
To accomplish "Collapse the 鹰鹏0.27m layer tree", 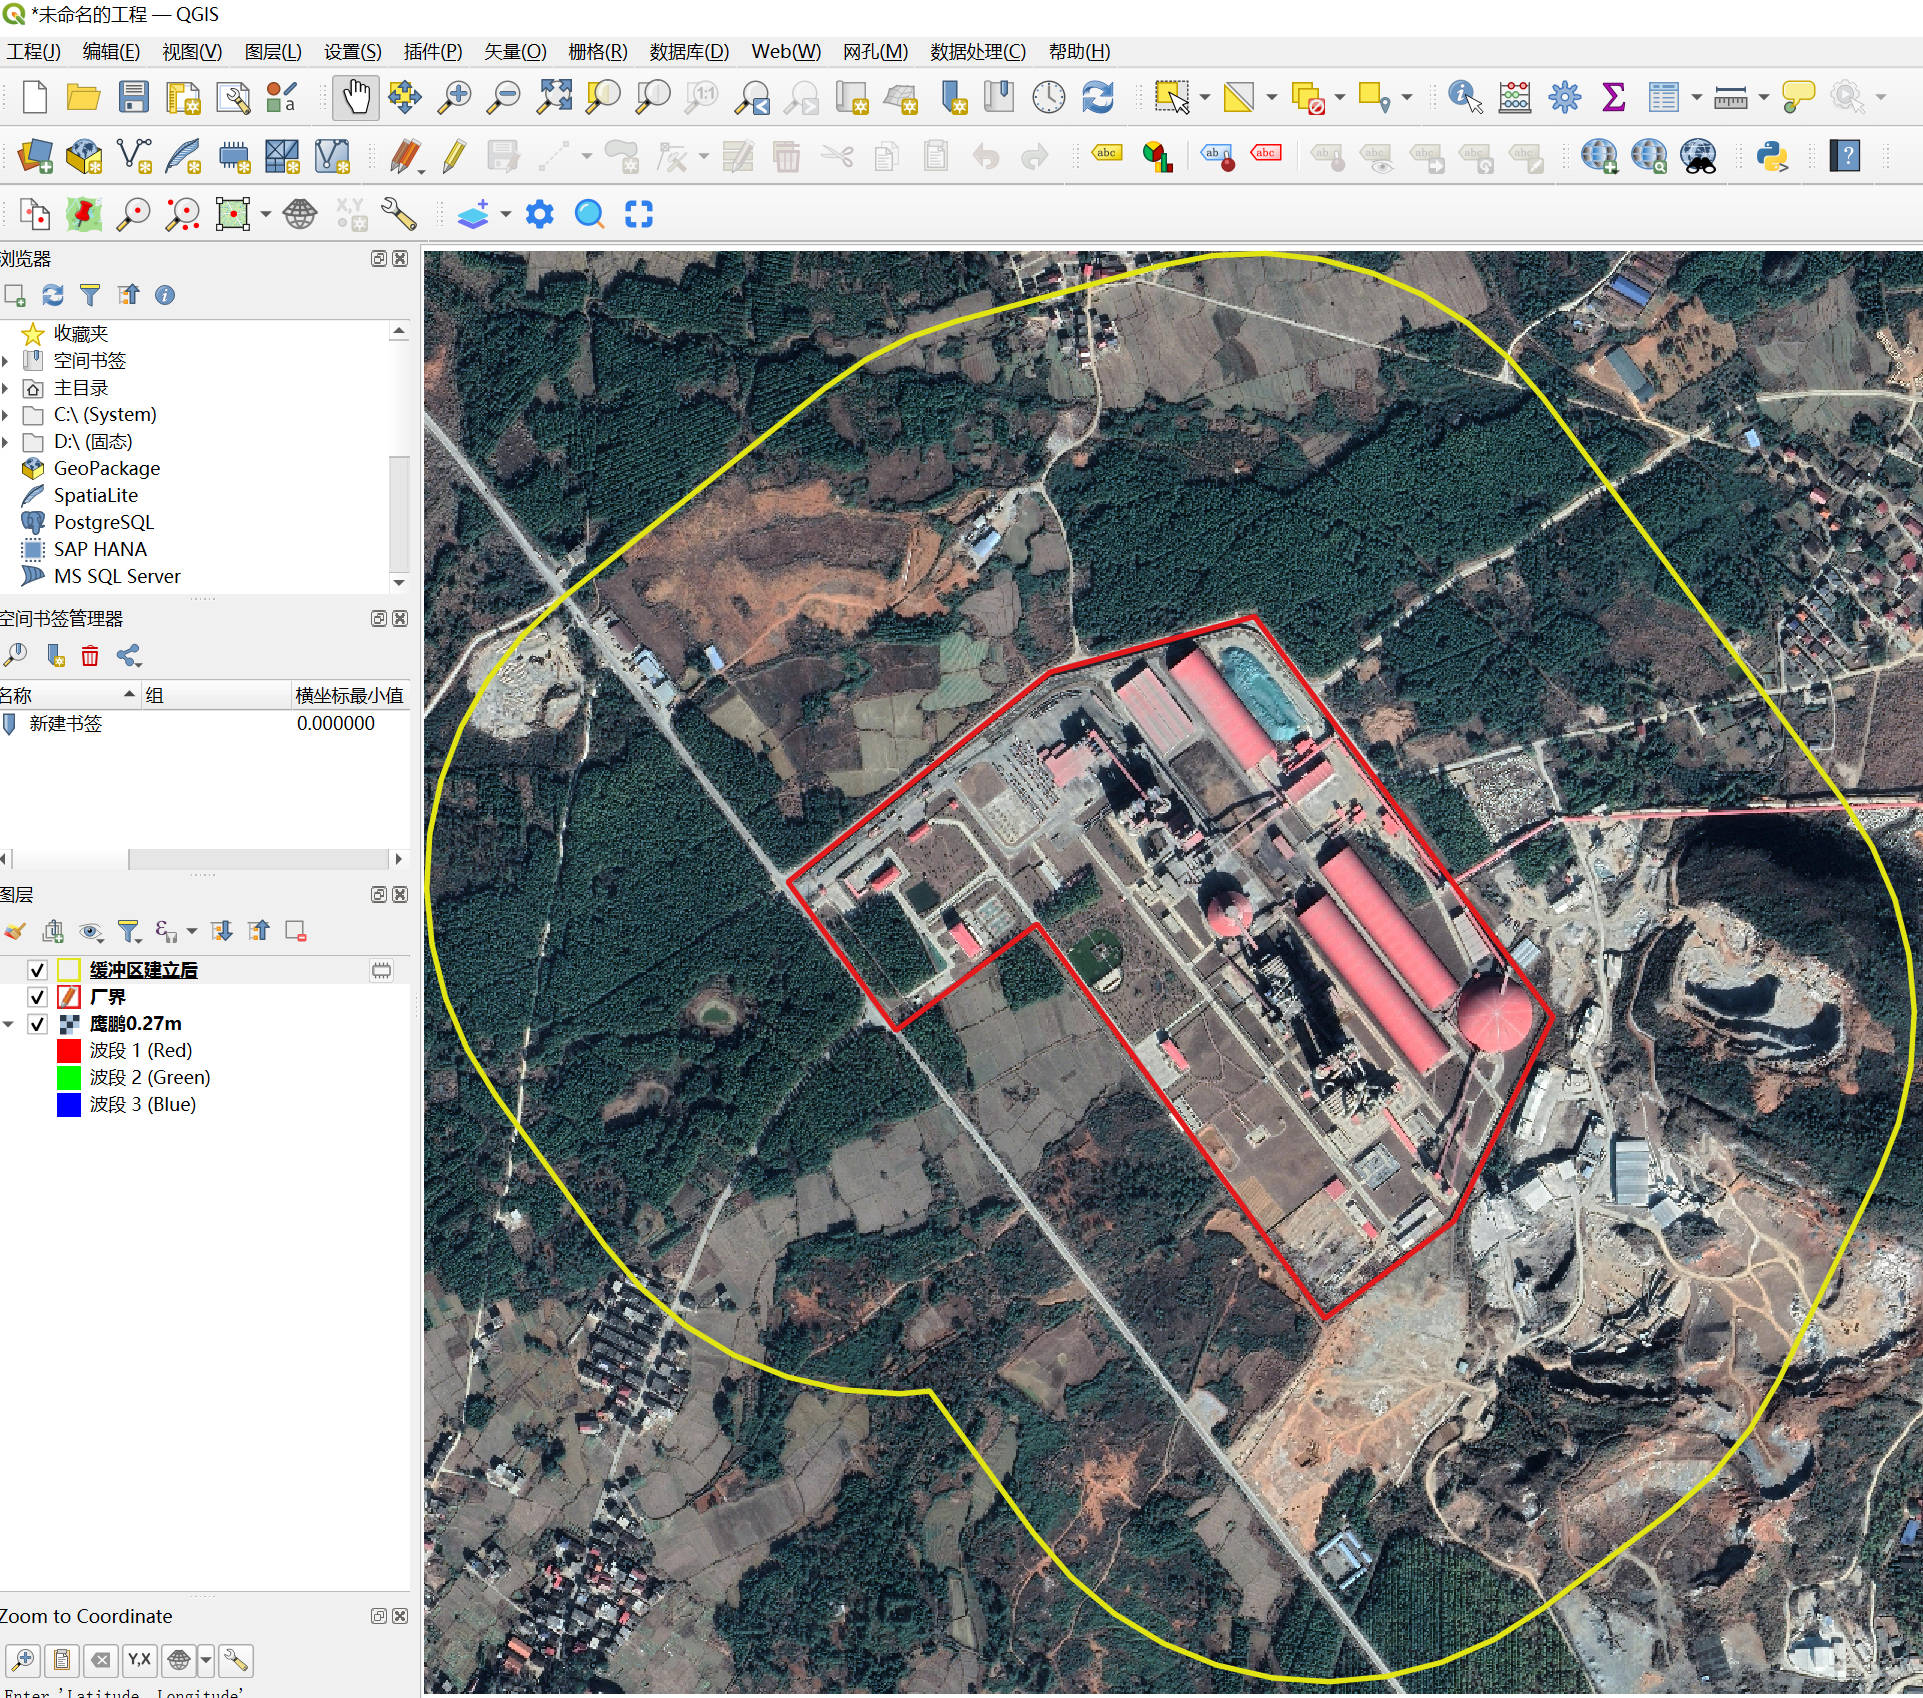I will (8, 1024).
